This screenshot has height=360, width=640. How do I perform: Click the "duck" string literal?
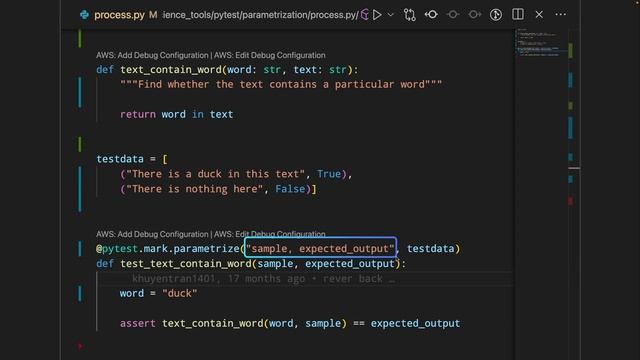click(180, 293)
